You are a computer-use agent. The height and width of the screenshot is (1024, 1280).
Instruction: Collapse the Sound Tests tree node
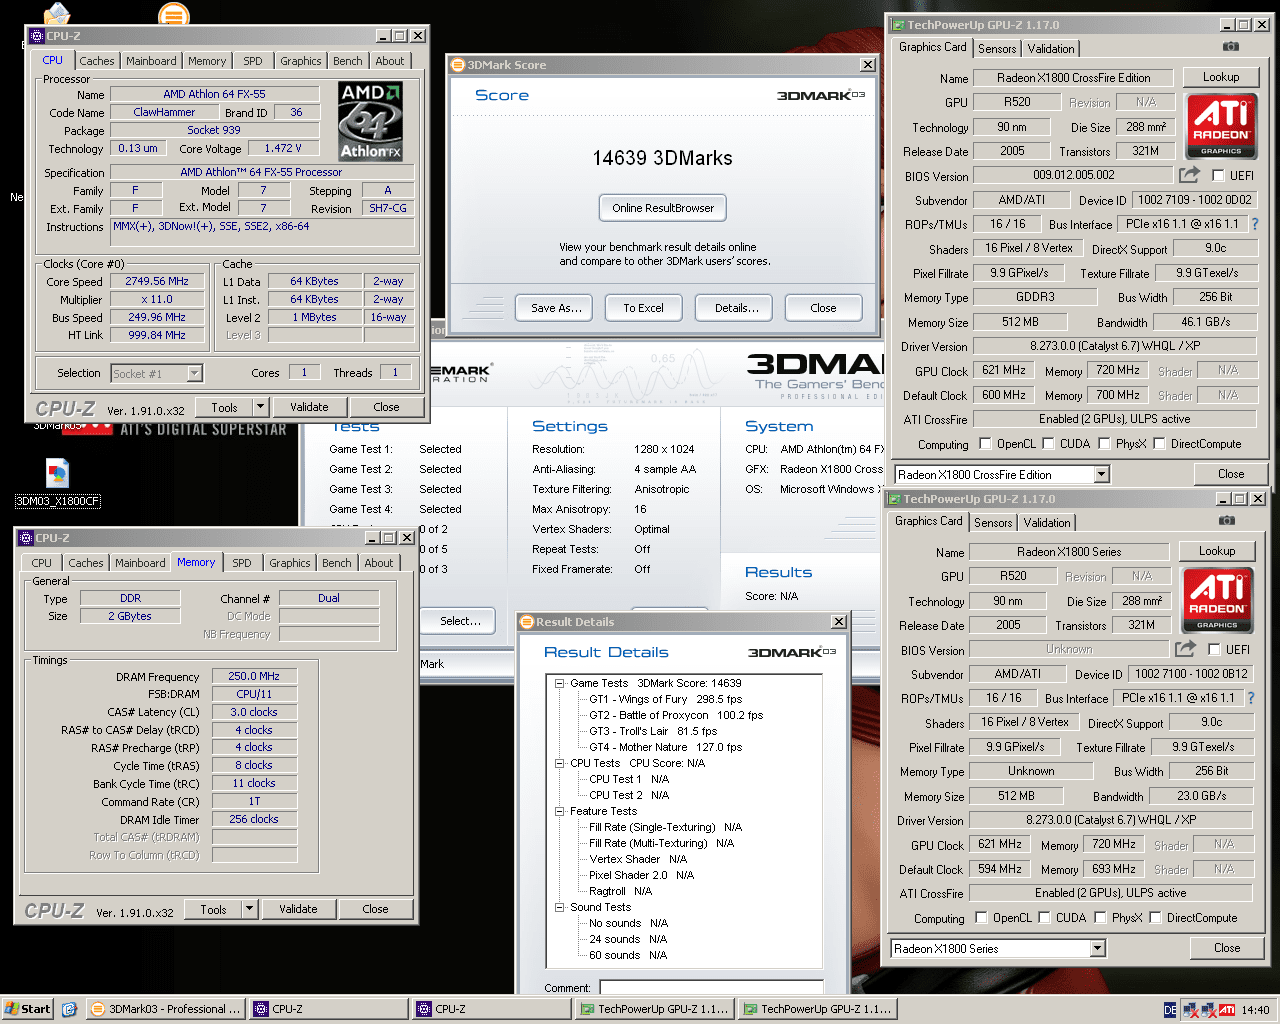tap(560, 907)
